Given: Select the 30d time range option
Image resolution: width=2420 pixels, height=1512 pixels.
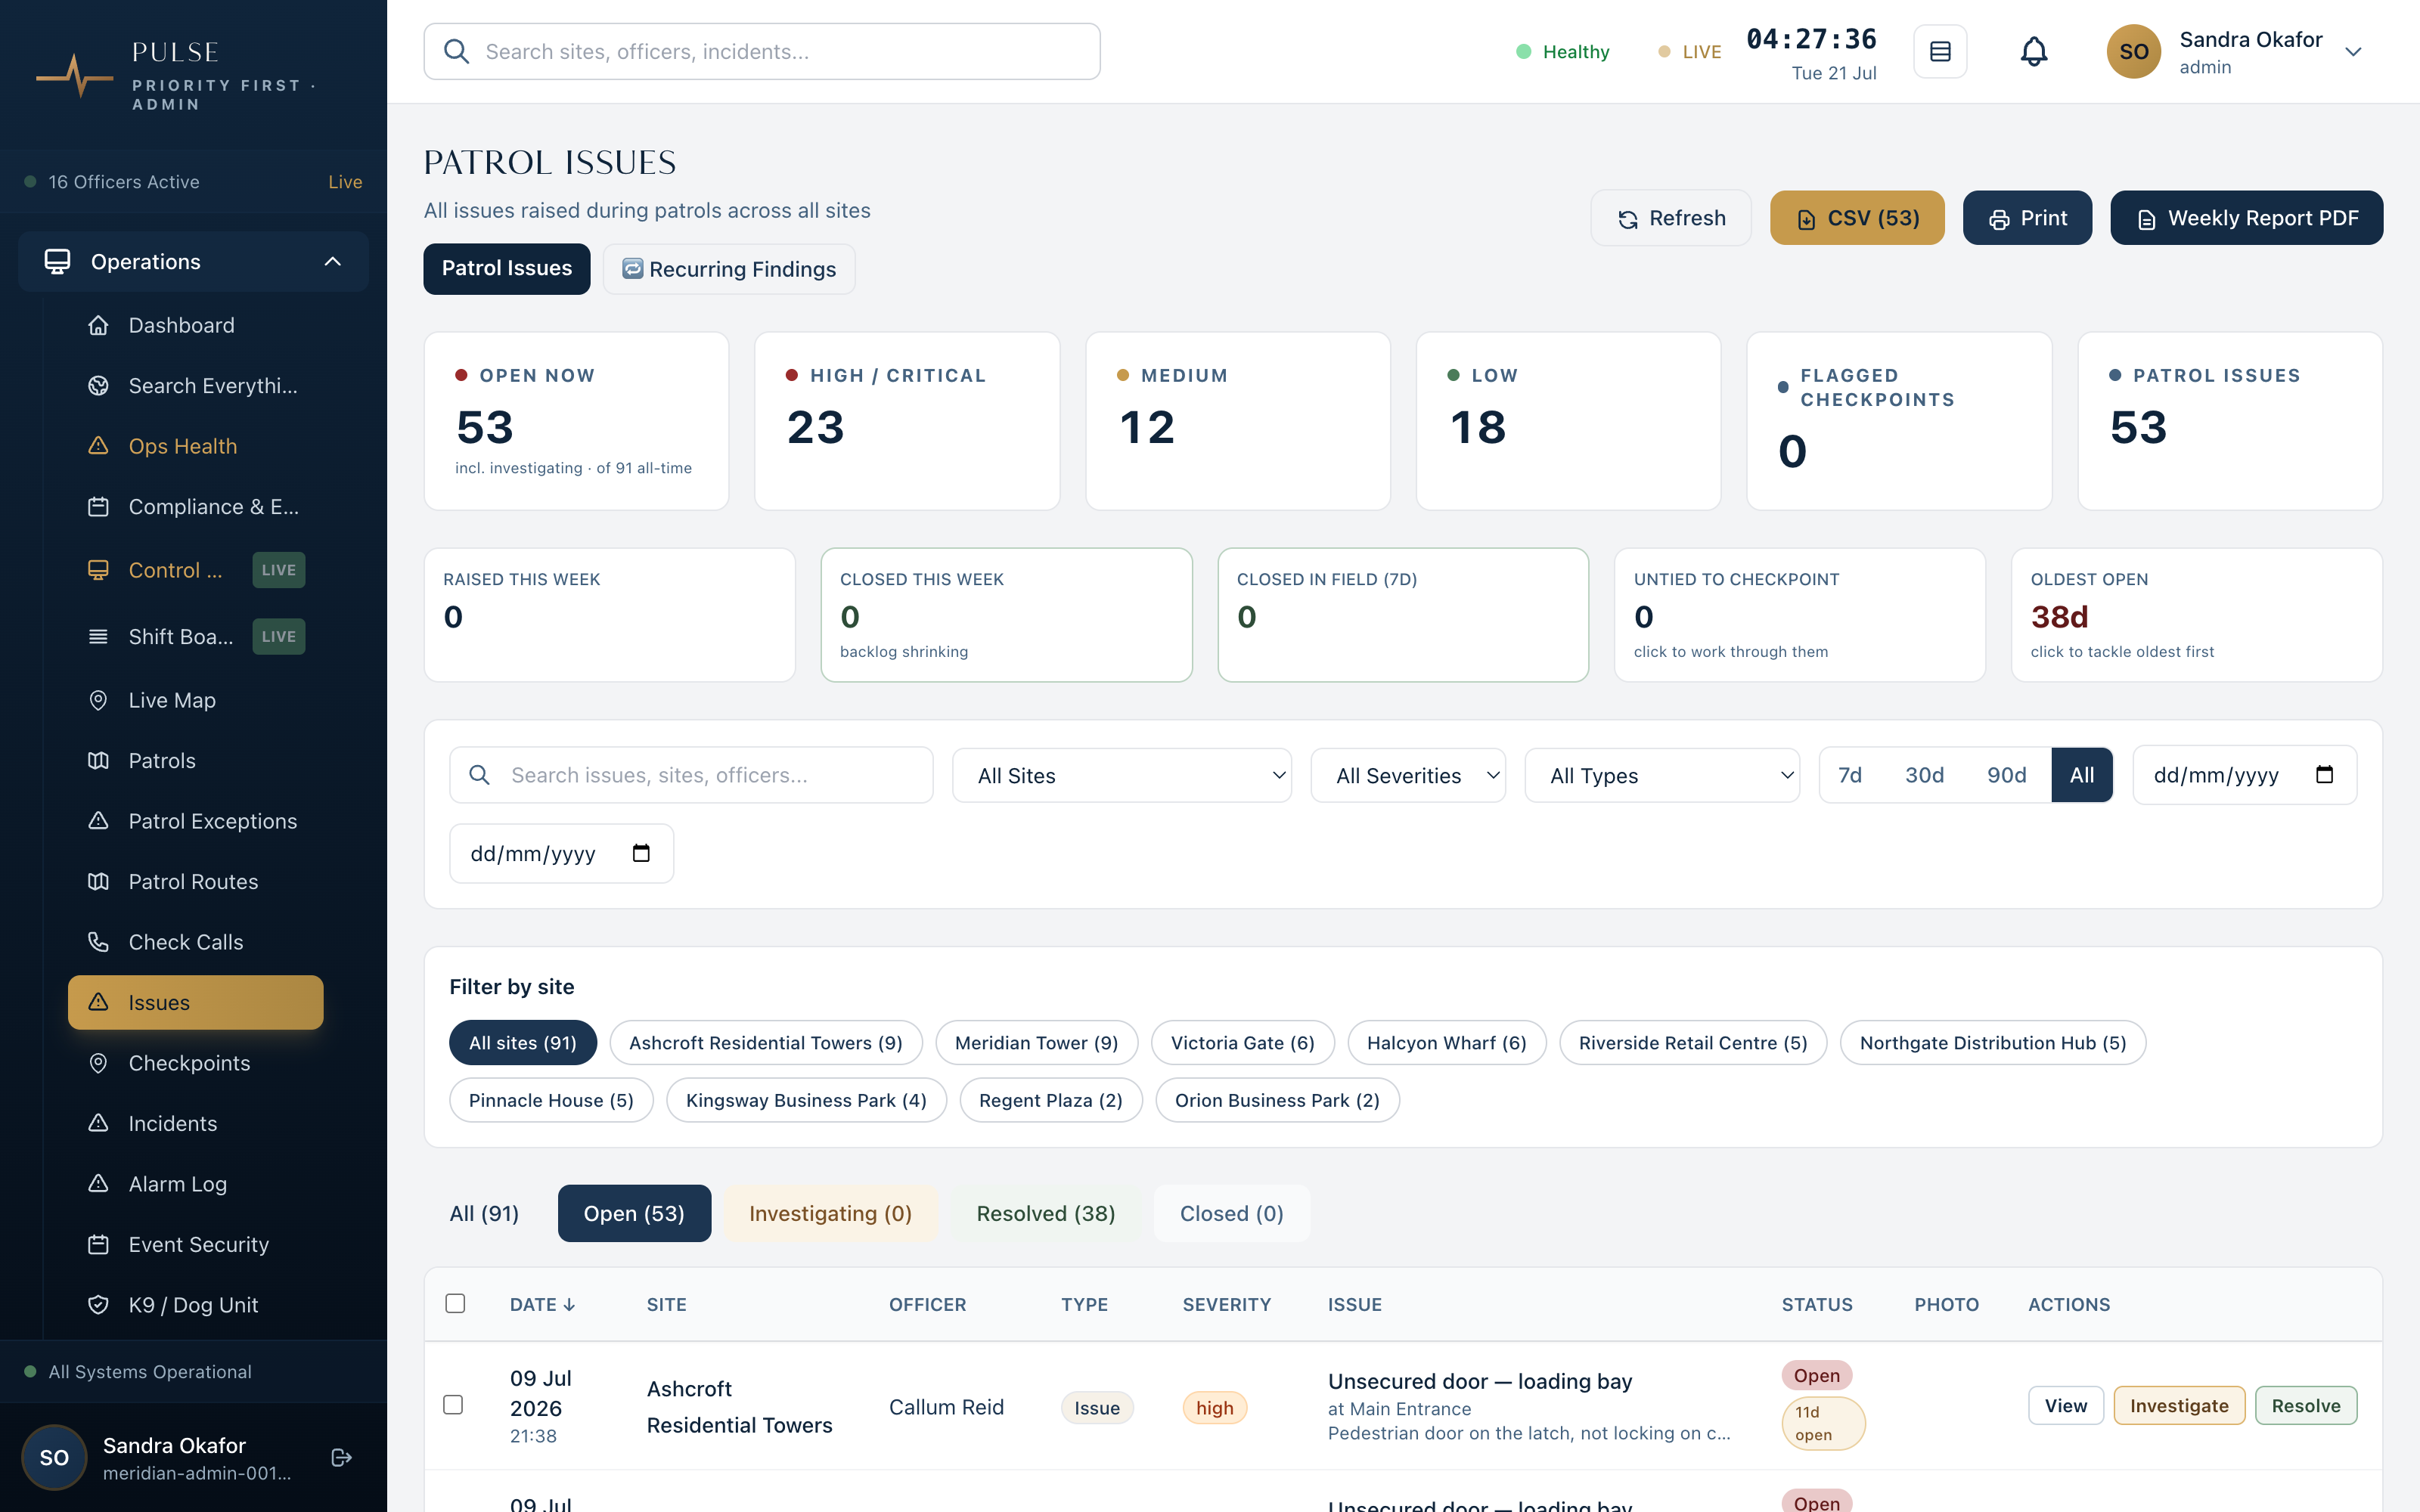Looking at the screenshot, I should click(1924, 775).
